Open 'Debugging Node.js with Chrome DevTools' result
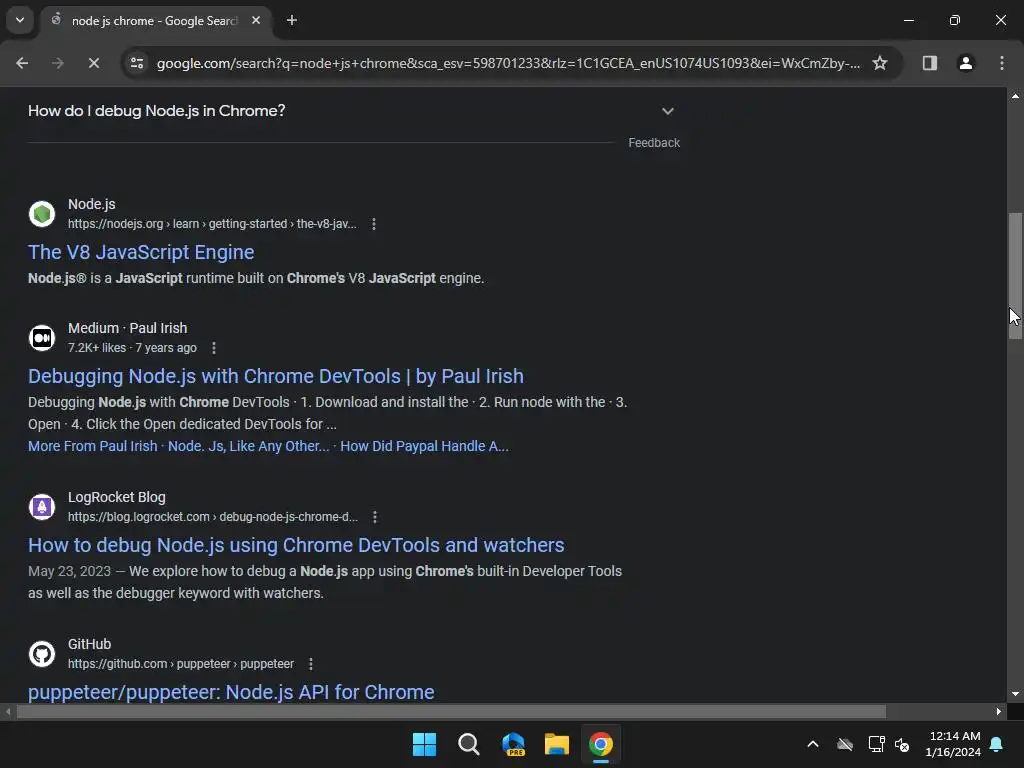 276,377
